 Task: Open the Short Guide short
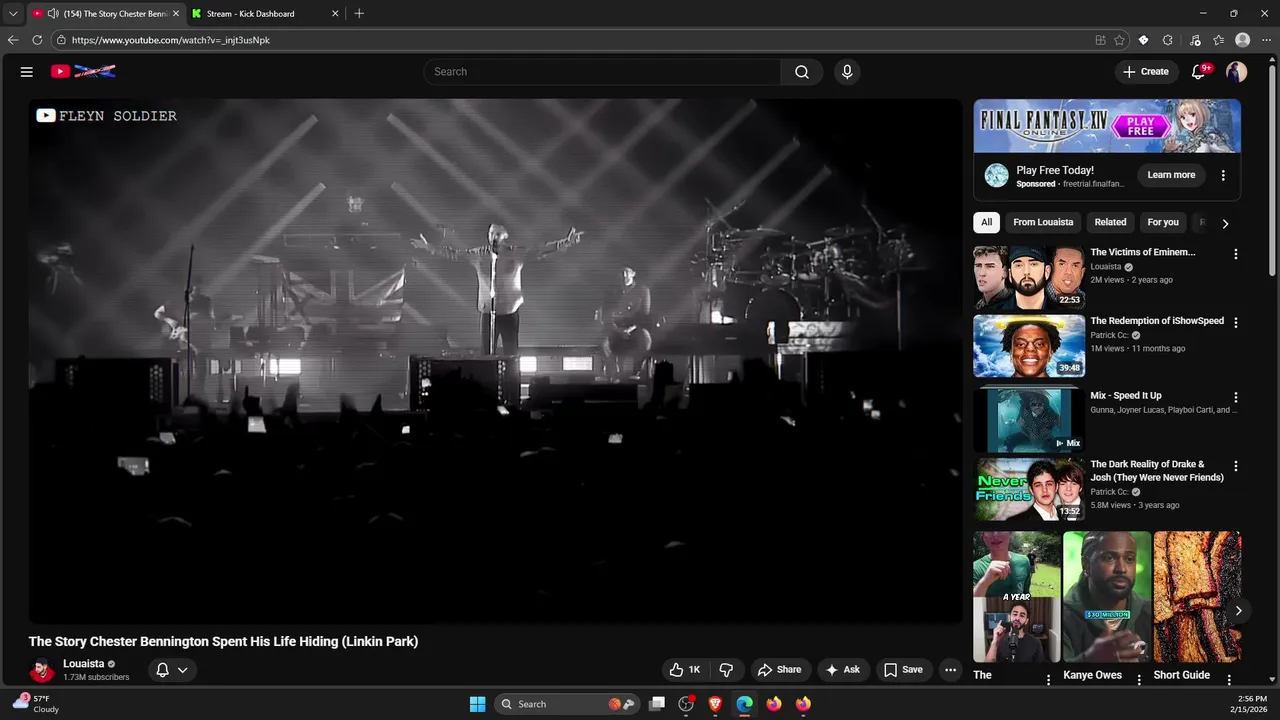click(1197, 597)
